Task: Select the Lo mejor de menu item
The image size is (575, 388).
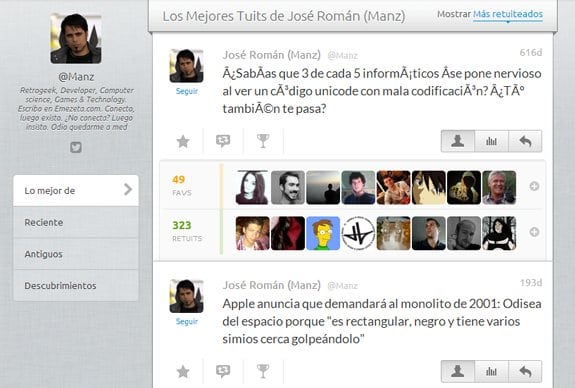Action: pos(76,190)
